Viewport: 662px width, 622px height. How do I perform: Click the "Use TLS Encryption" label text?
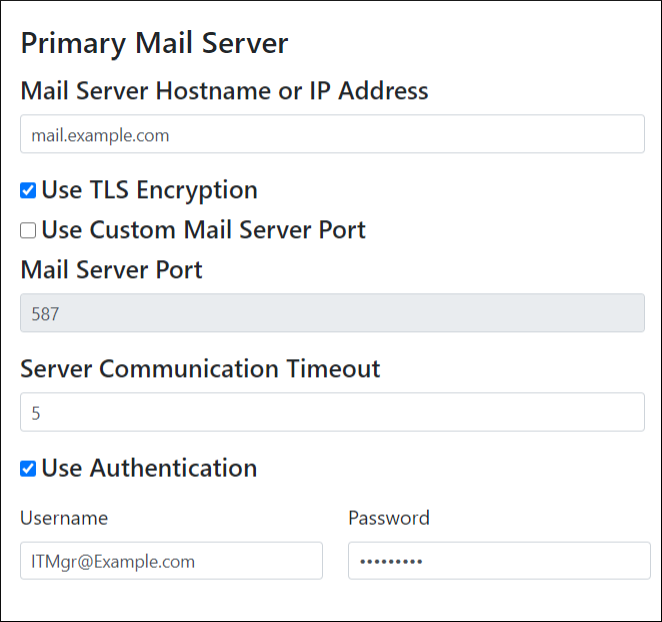click(x=149, y=190)
